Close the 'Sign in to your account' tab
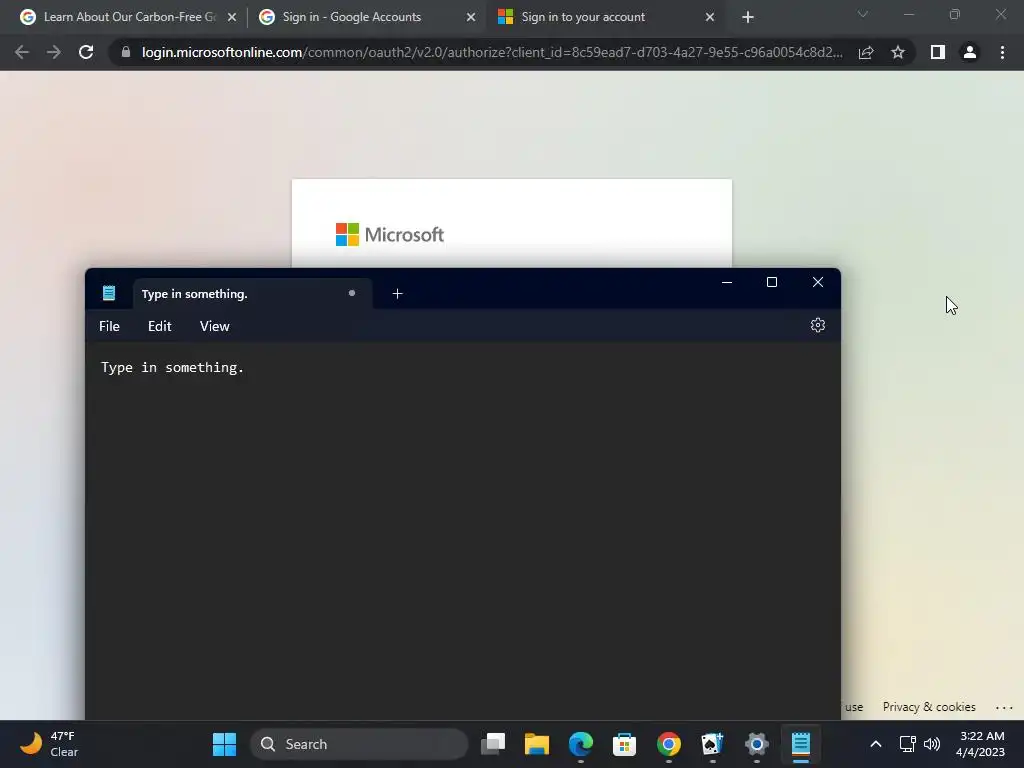 (710, 18)
